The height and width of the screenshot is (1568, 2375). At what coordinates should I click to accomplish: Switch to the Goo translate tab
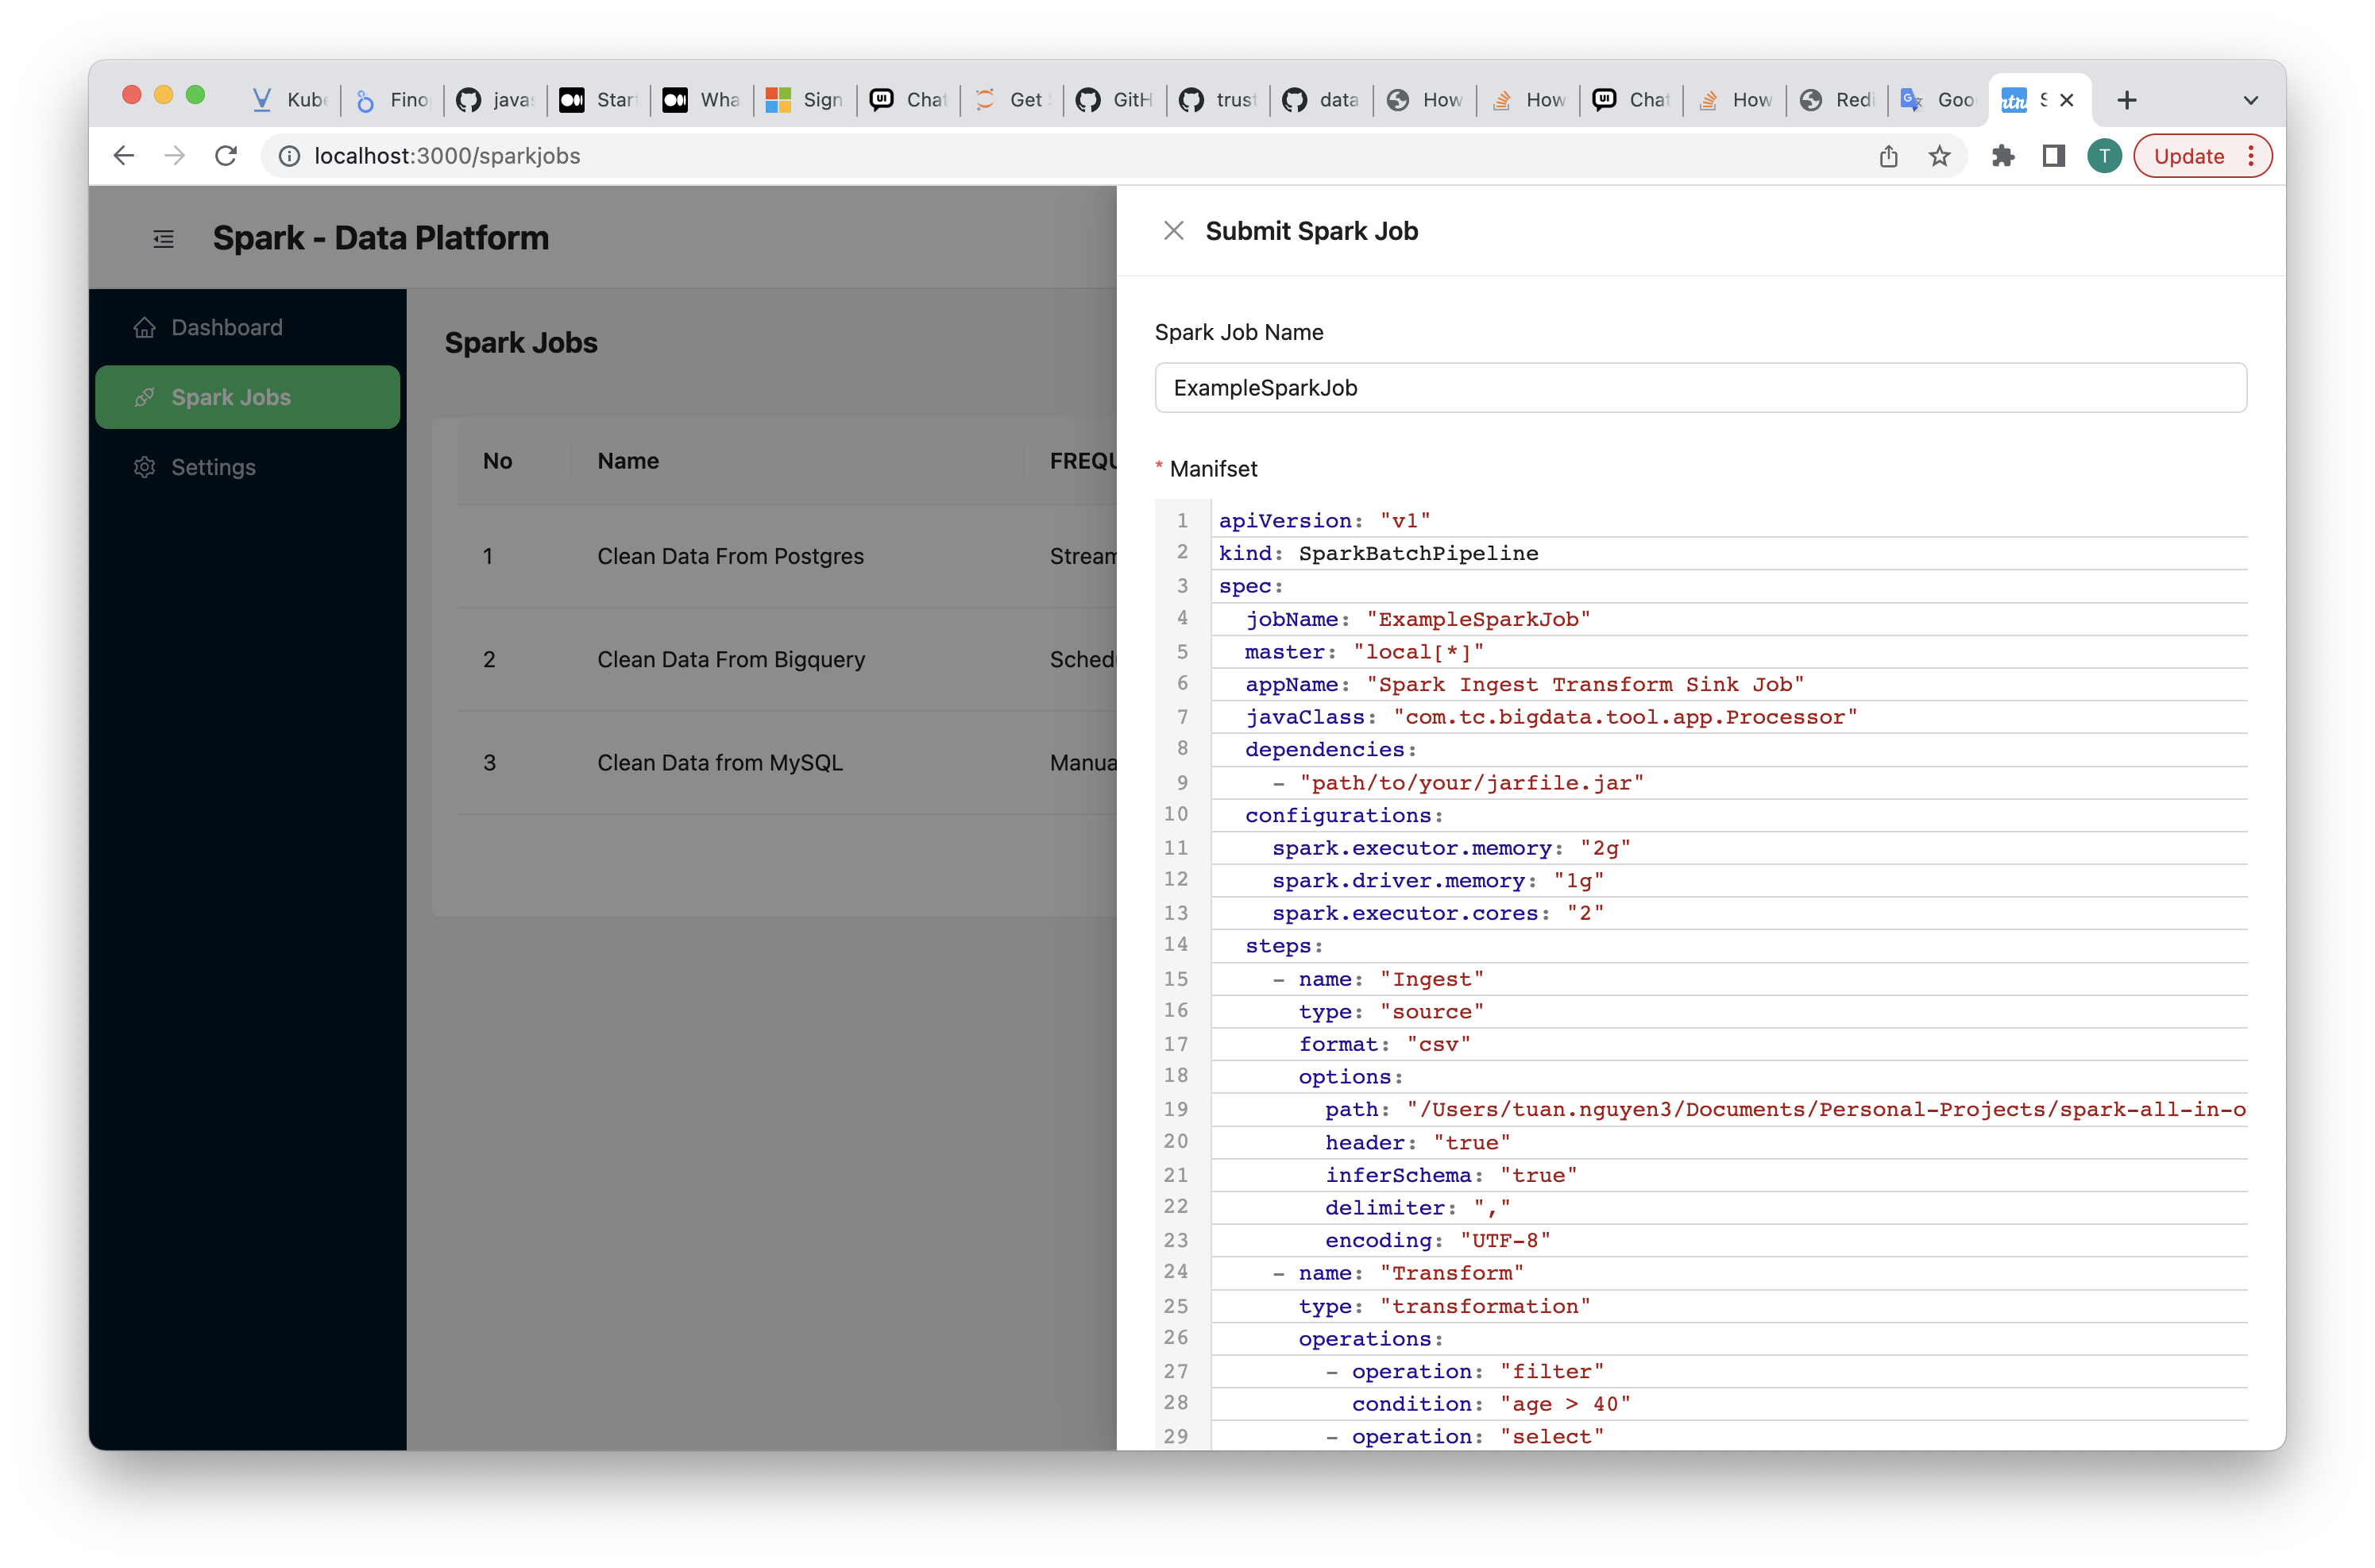coord(1938,100)
